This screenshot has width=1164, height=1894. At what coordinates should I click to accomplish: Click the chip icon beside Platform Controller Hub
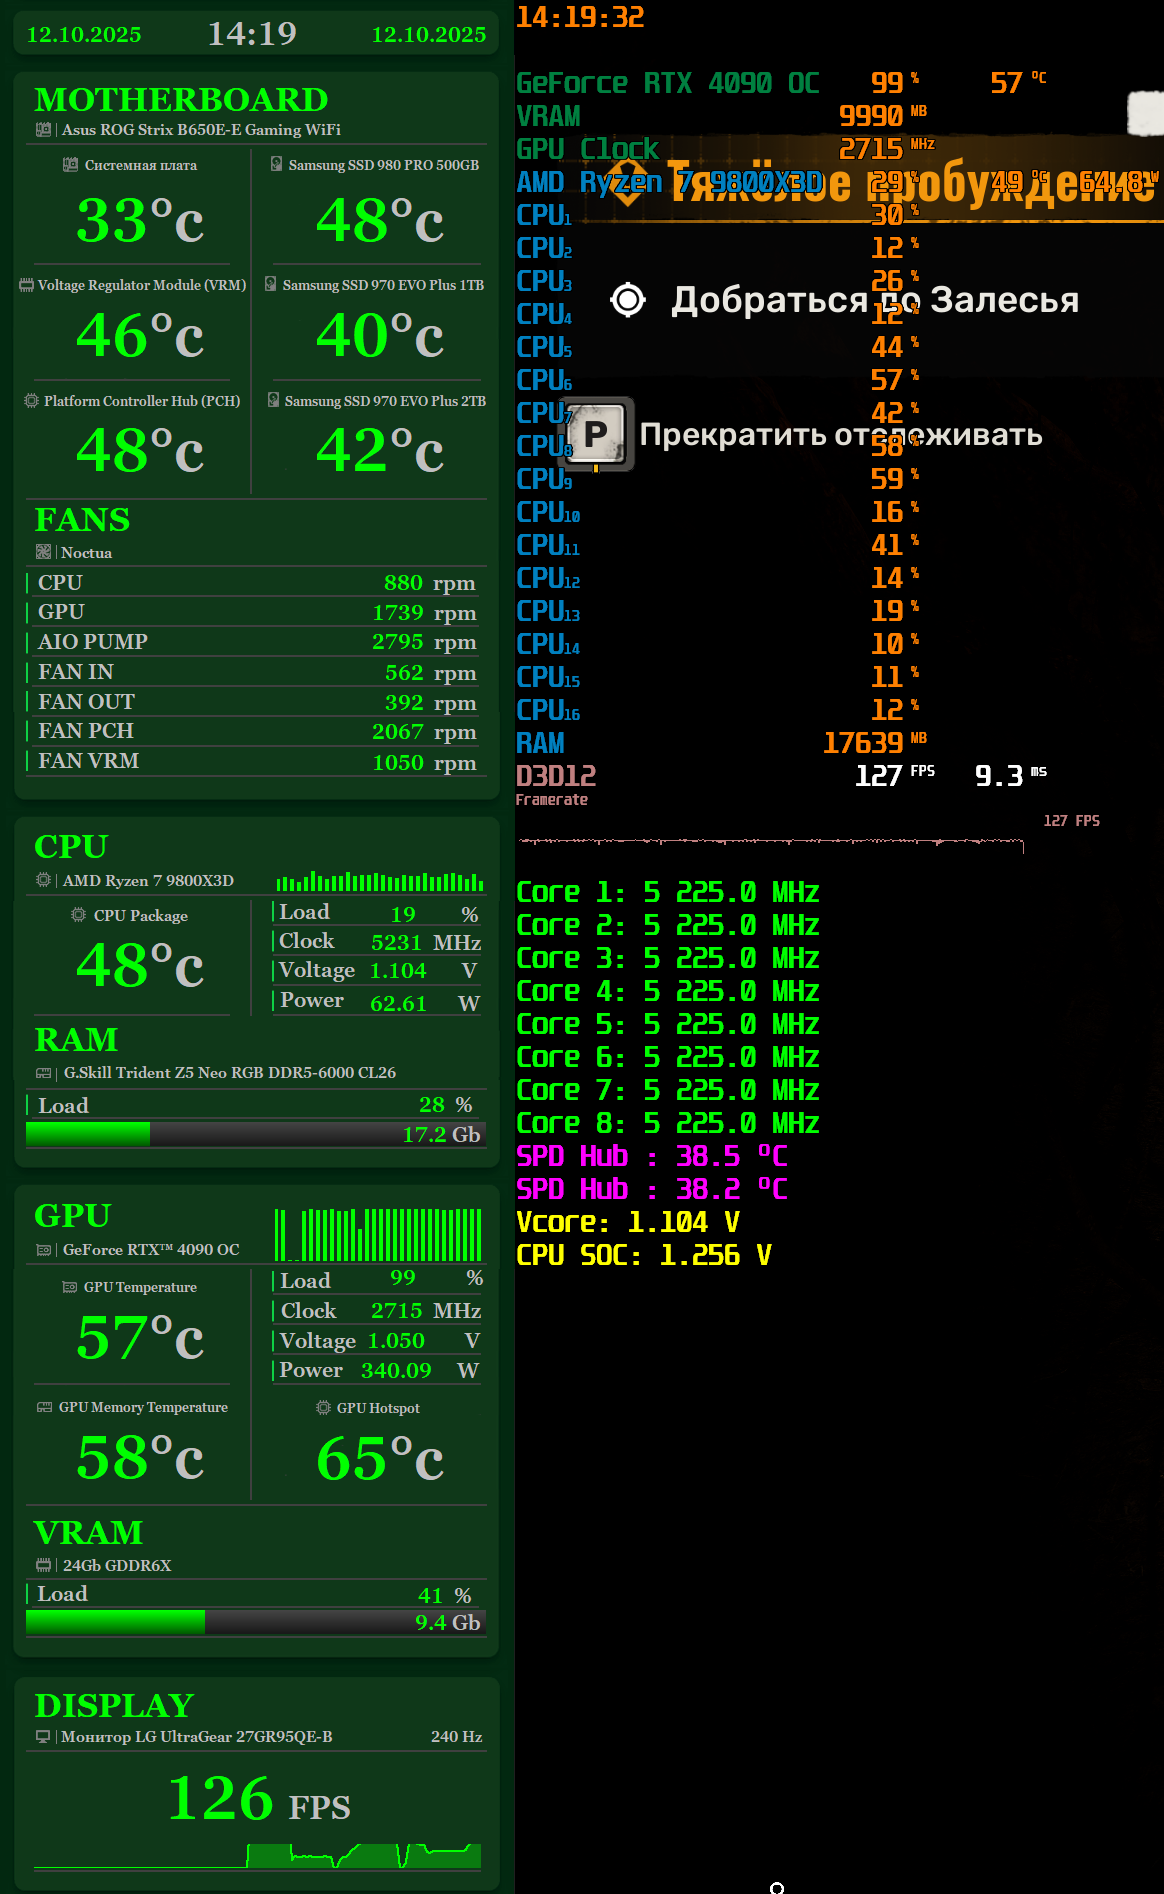coord(31,400)
